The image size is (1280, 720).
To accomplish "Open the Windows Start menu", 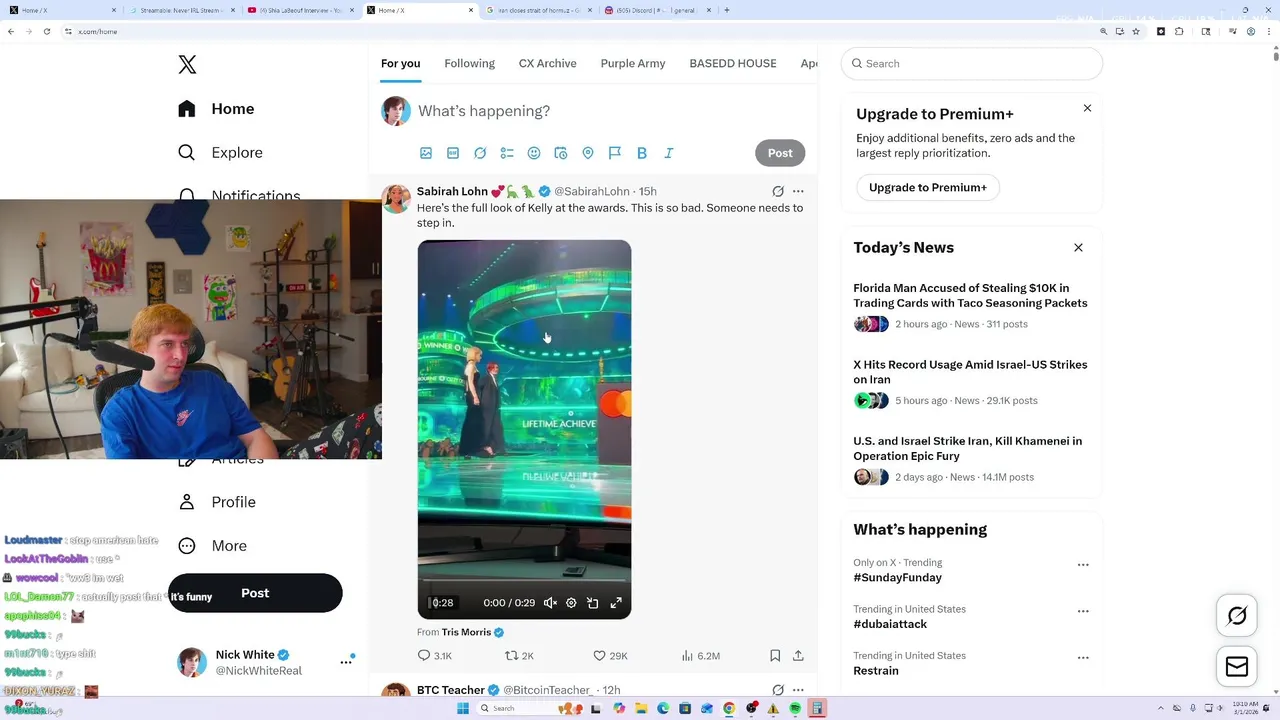I will coord(463,708).
